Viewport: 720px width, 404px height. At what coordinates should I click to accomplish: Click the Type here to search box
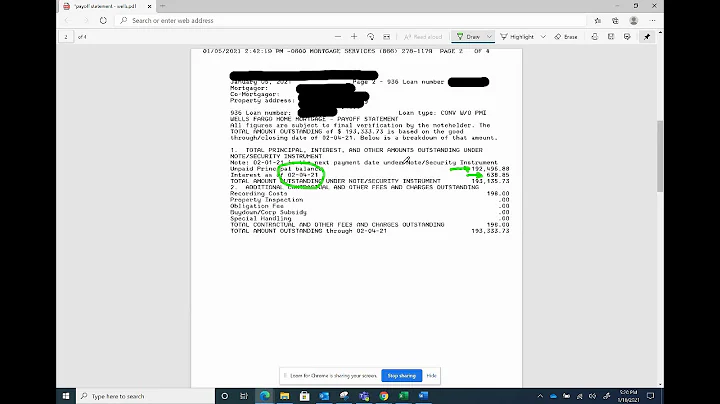[146, 396]
